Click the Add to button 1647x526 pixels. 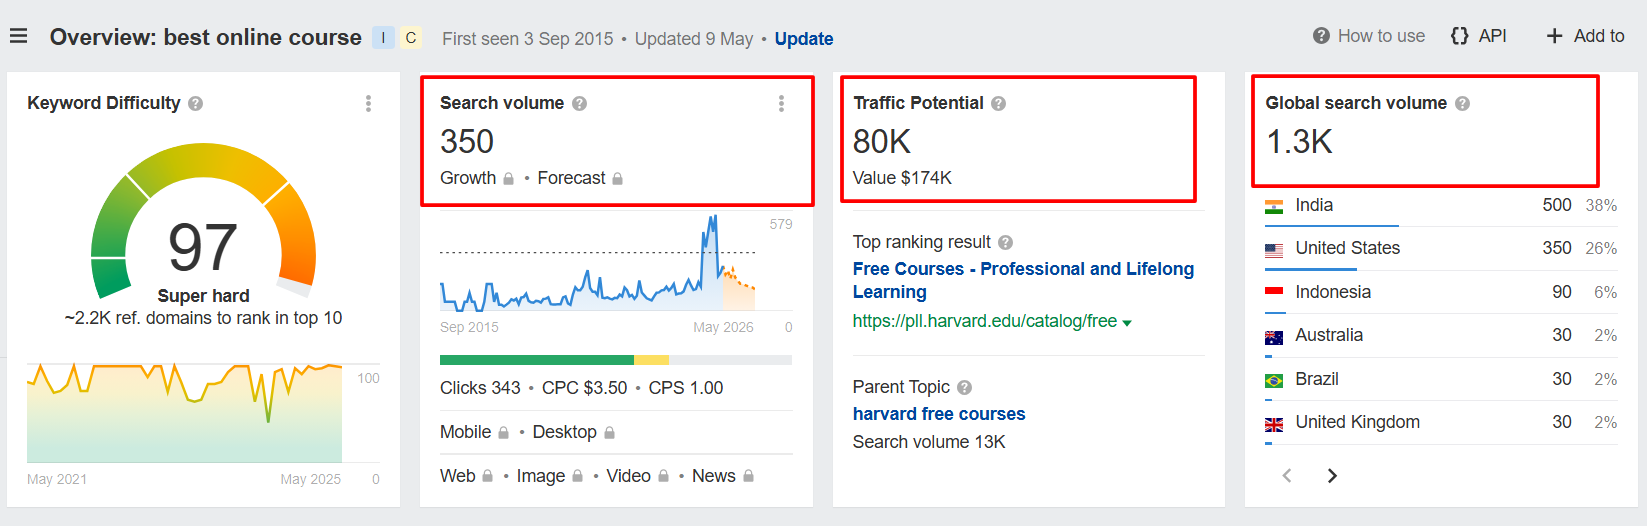point(1585,36)
